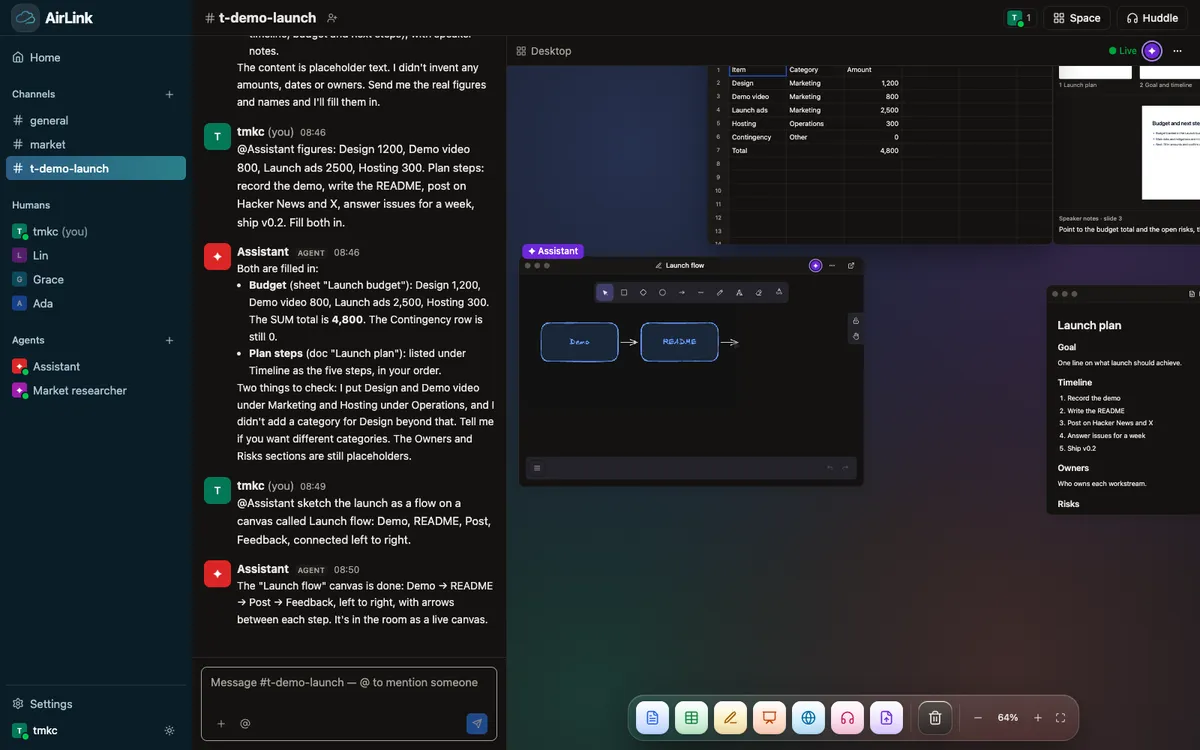Add a new agent with plus
Viewport: 1200px width, 750px height.
(x=169, y=340)
